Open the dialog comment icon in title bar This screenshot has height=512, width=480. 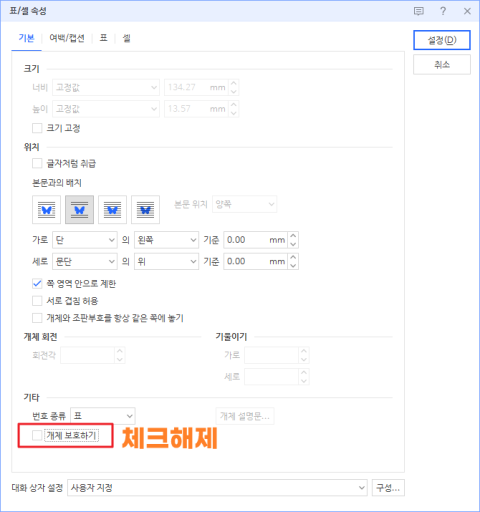click(419, 11)
